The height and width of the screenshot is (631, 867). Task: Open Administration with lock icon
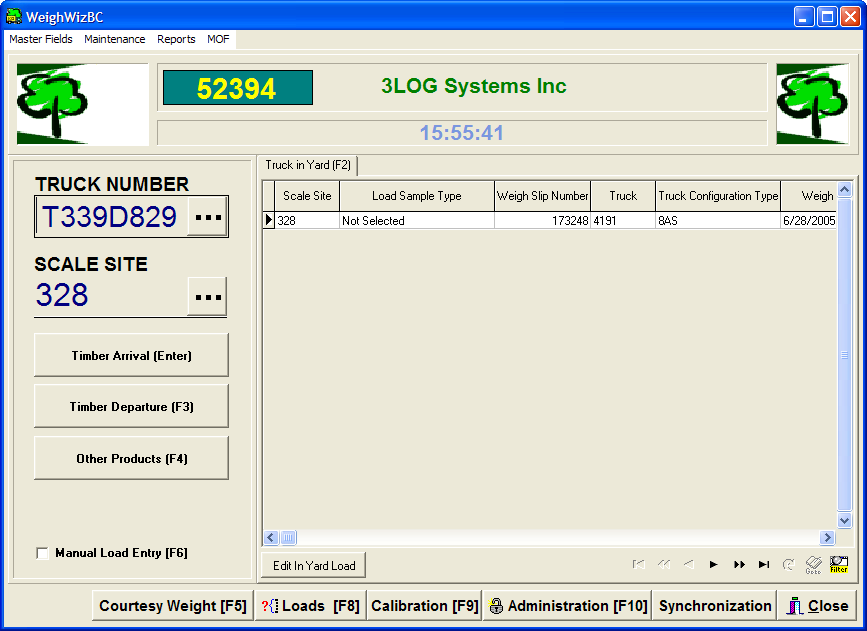(x=568, y=606)
